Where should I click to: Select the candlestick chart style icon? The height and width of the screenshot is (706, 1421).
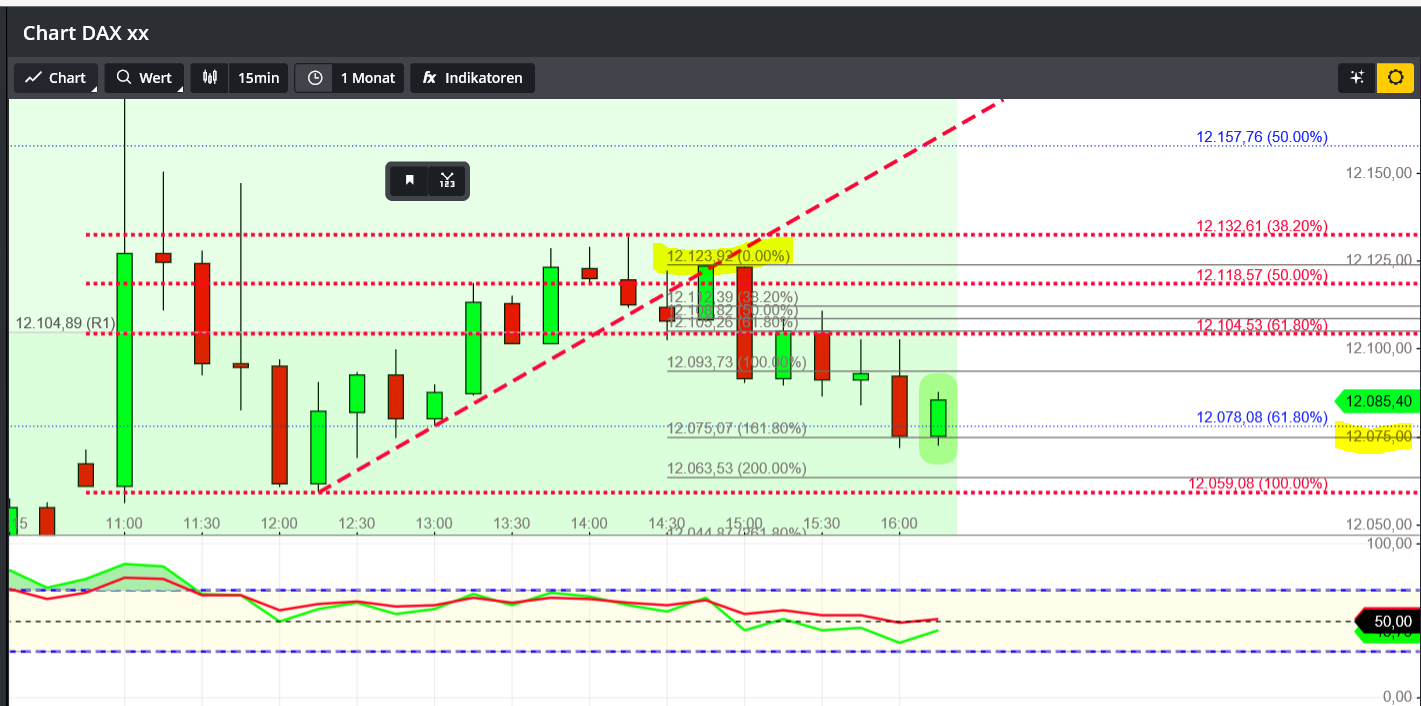coord(209,78)
